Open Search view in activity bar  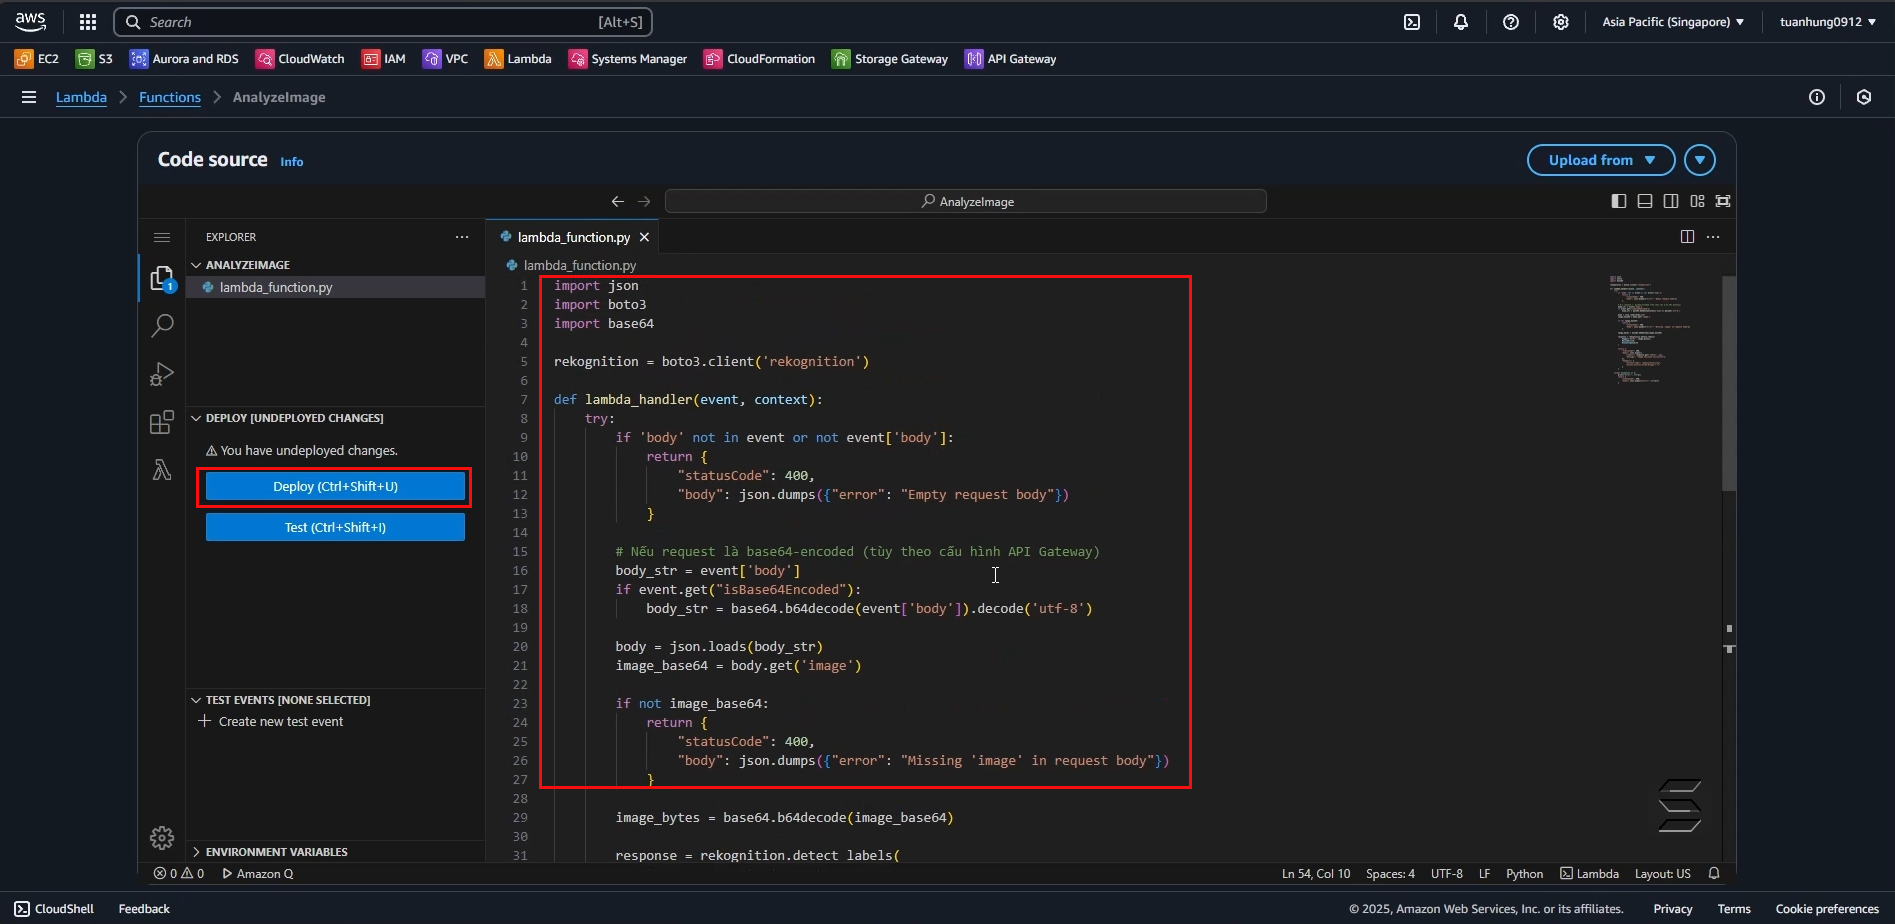[162, 325]
